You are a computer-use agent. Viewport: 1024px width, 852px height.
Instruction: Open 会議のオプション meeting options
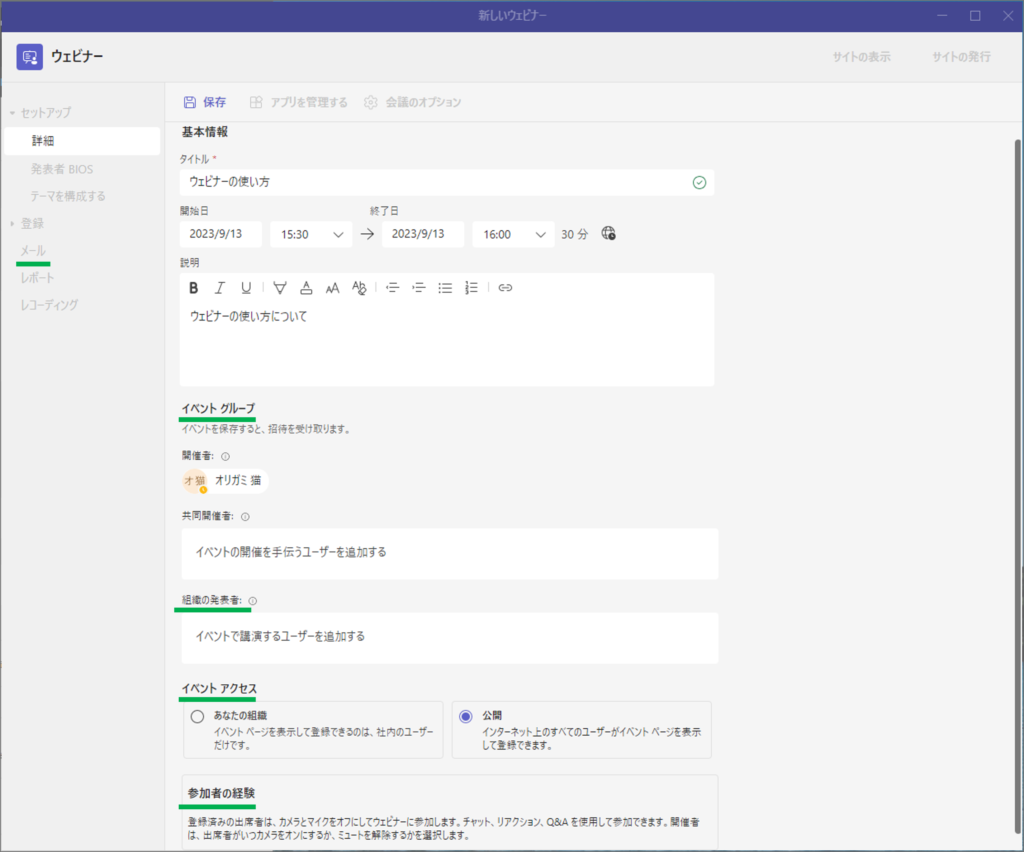(413, 102)
